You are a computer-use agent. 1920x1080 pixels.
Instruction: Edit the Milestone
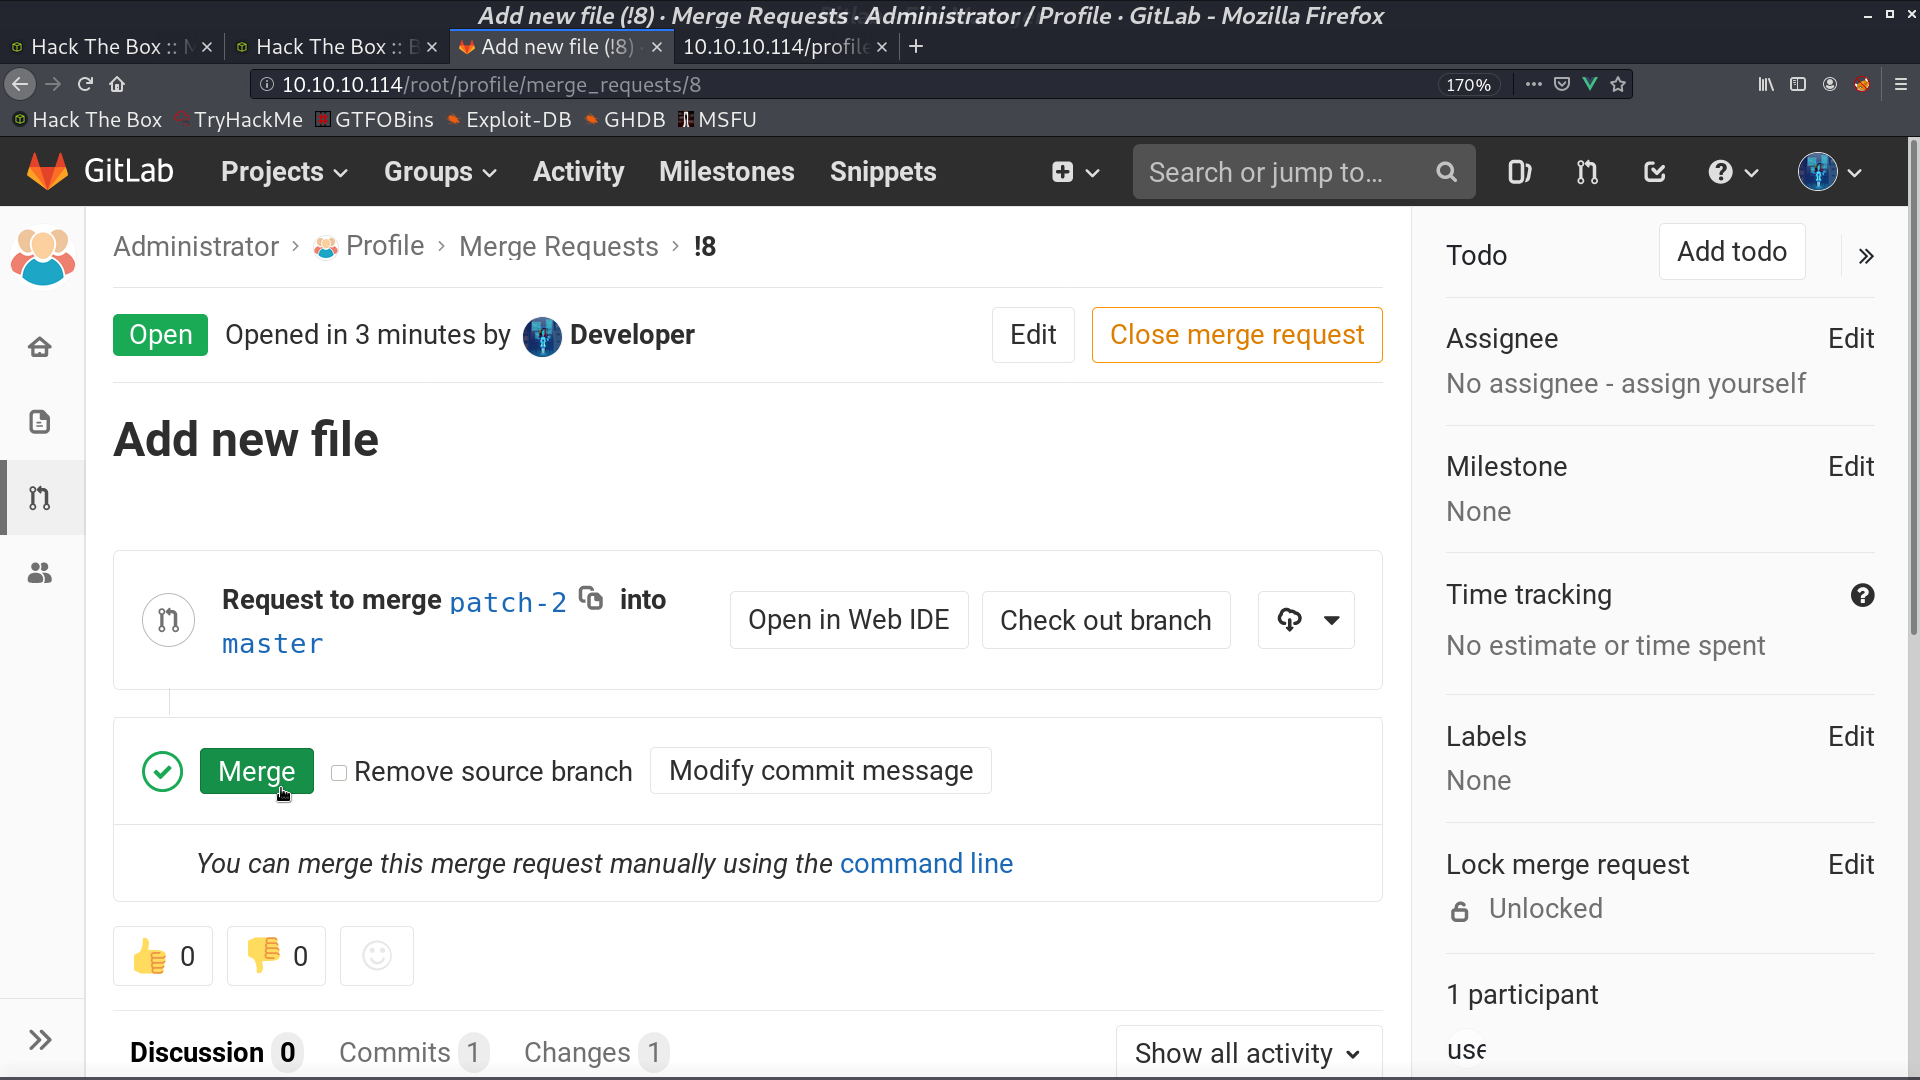pyautogui.click(x=1851, y=466)
